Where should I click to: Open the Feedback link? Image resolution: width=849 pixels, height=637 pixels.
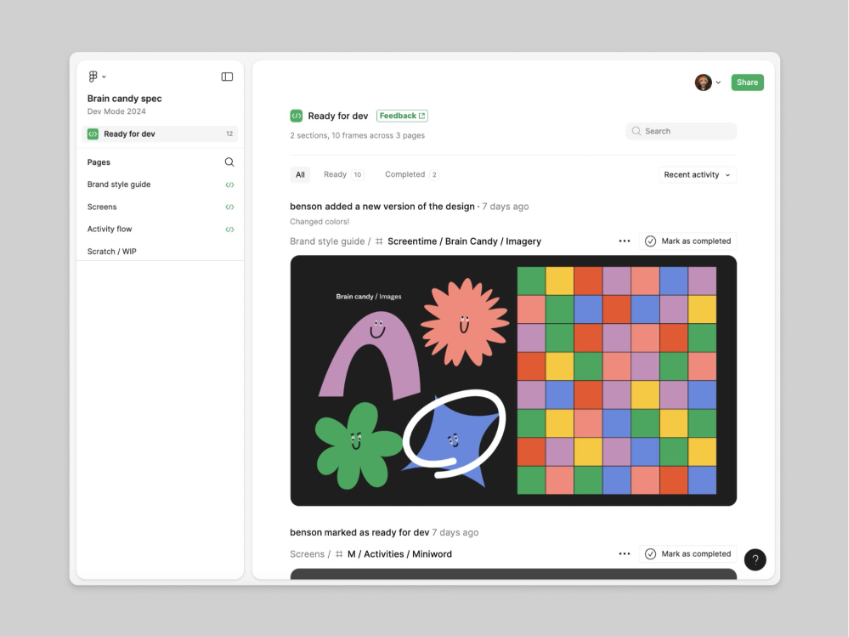click(401, 115)
